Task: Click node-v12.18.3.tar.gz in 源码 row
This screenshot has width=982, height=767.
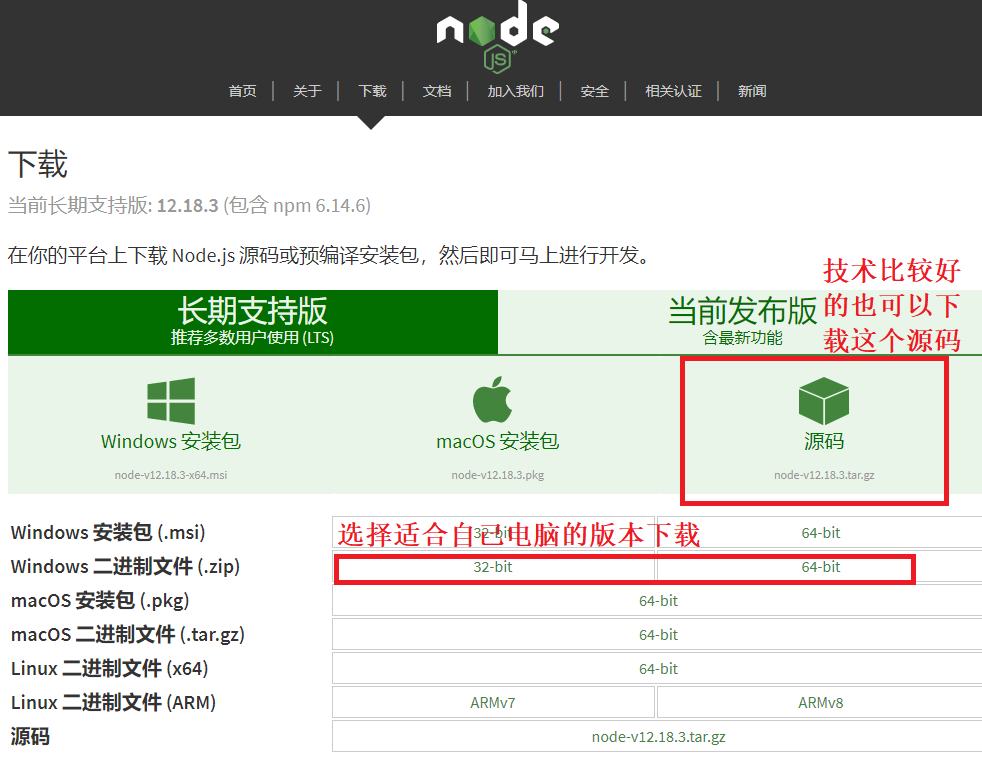Action: (658, 737)
